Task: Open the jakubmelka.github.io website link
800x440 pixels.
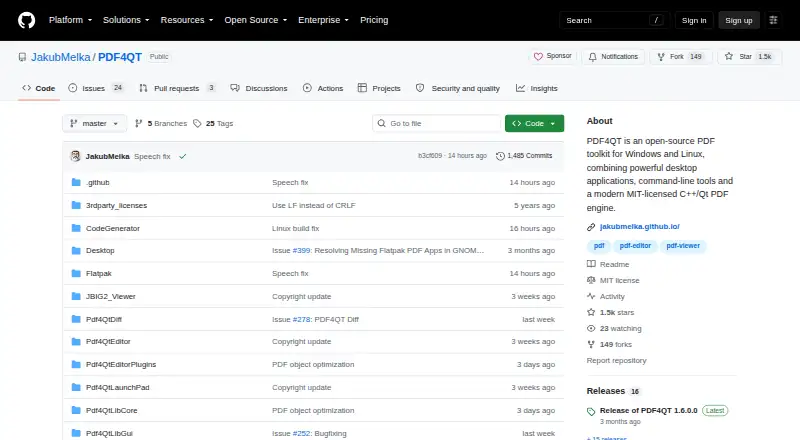Action: pyautogui.click(x=639, y=227)
